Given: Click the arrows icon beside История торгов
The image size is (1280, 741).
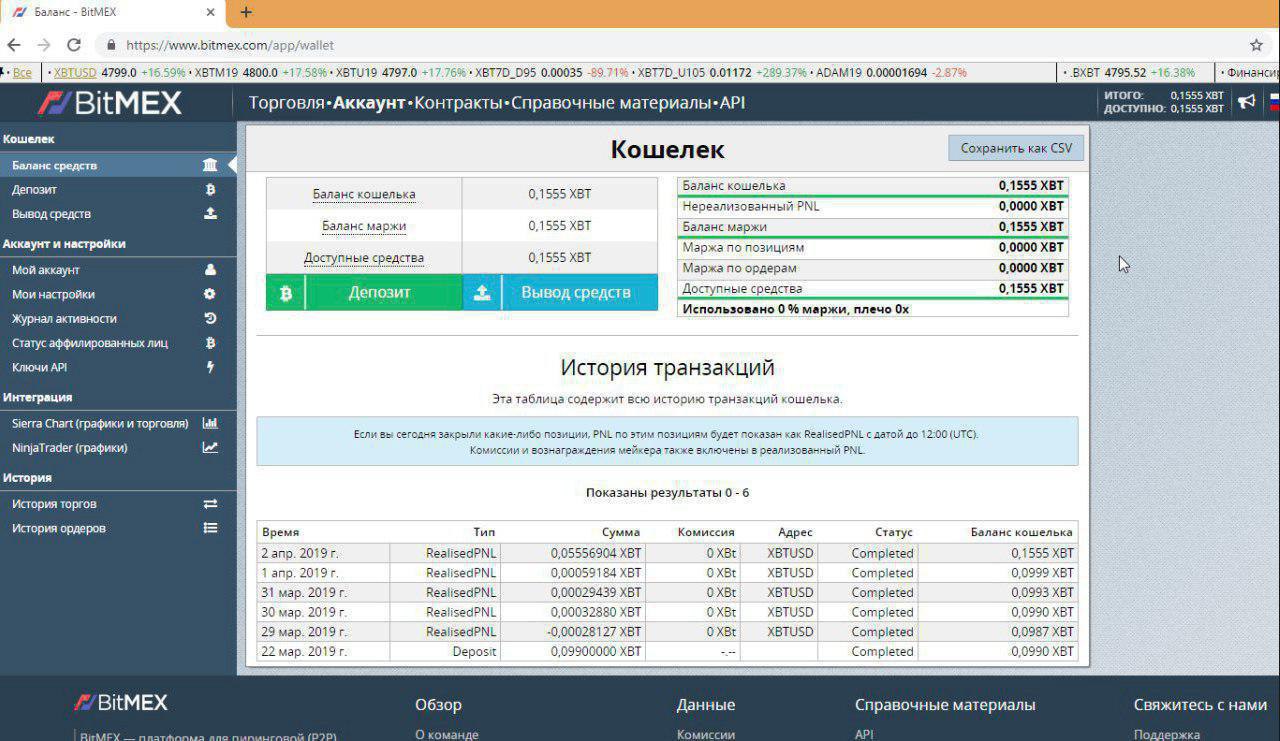Looking at the screenshot, I should tap(210, 504).
